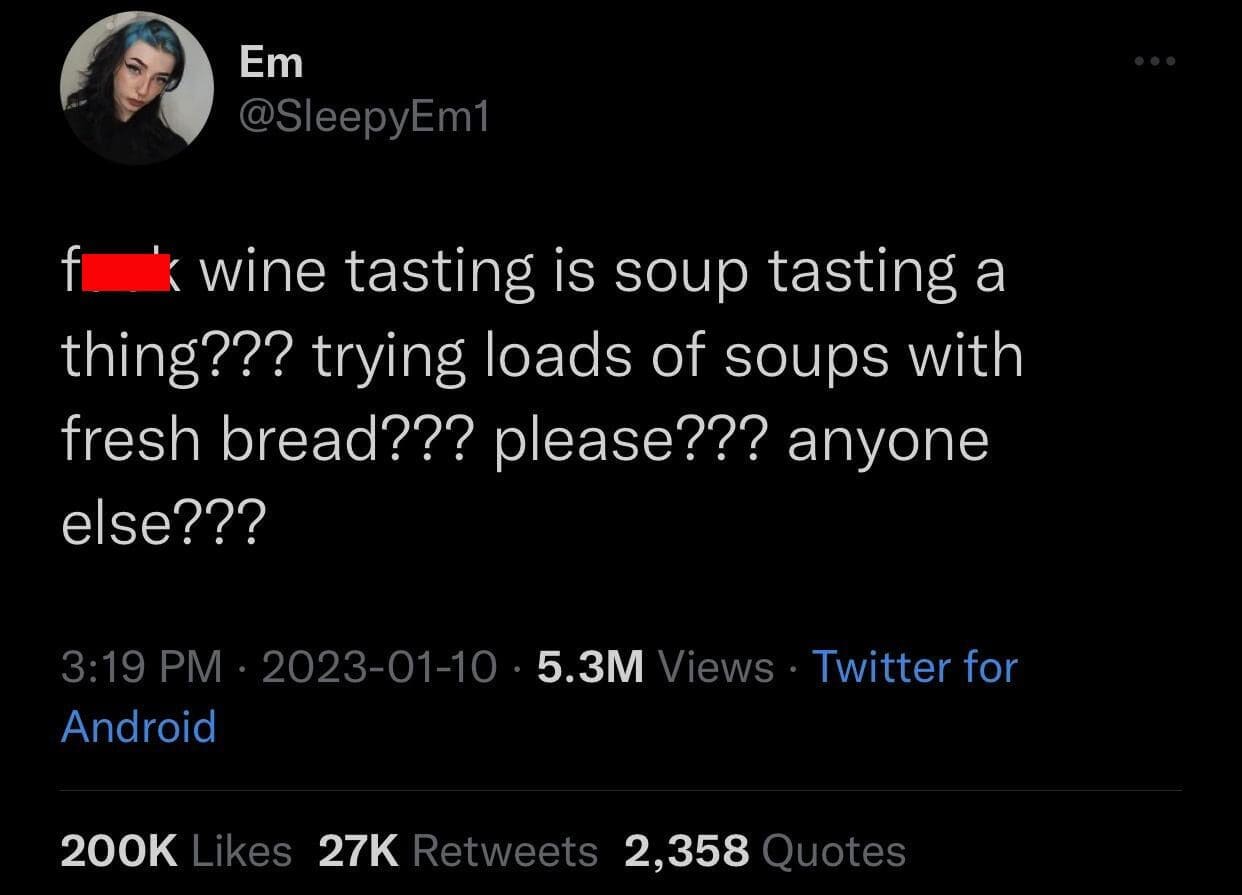Open the display name "Em" profile
This screenshot has width=1242, height=895.
tap(271, 62)
